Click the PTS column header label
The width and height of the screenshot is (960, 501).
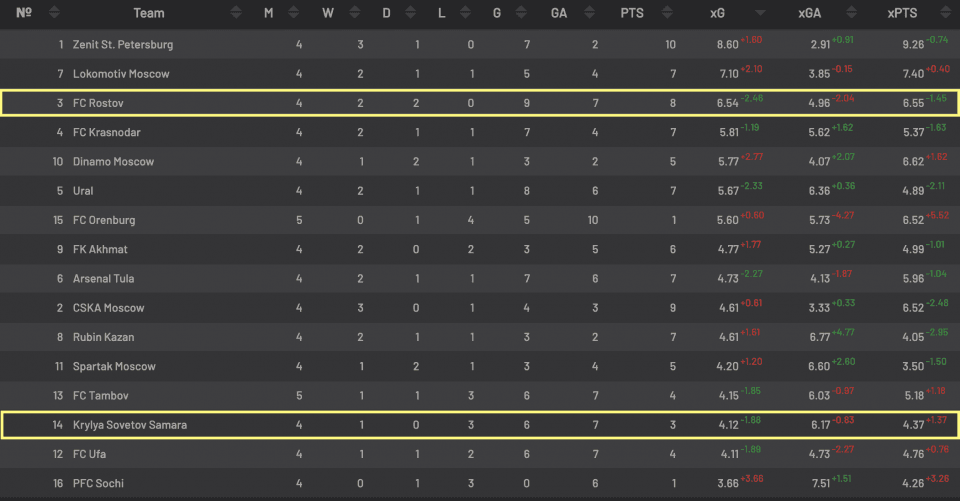tap(631, 14)
